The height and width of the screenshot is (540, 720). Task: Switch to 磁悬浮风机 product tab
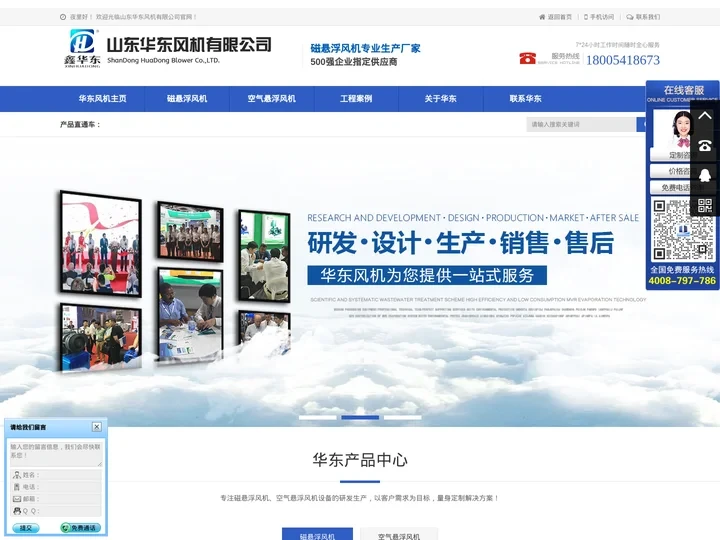tap(317, 534)
